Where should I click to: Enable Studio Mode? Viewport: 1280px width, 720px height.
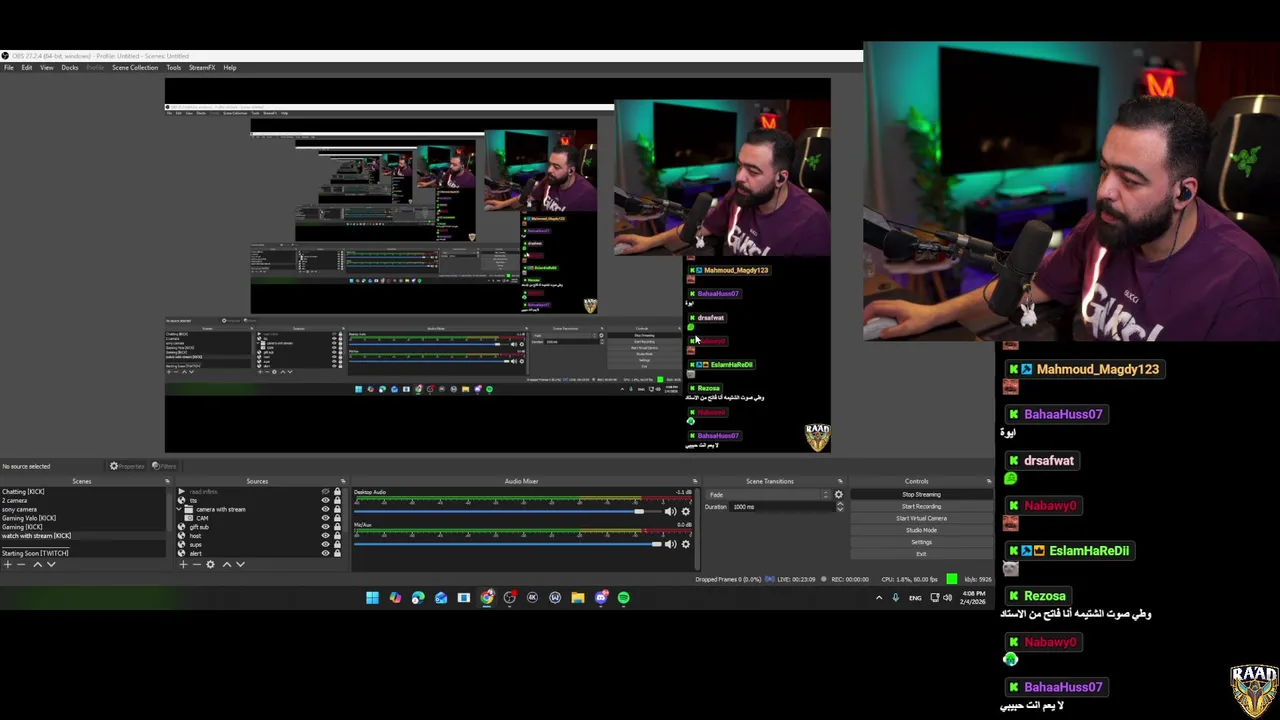921,530
